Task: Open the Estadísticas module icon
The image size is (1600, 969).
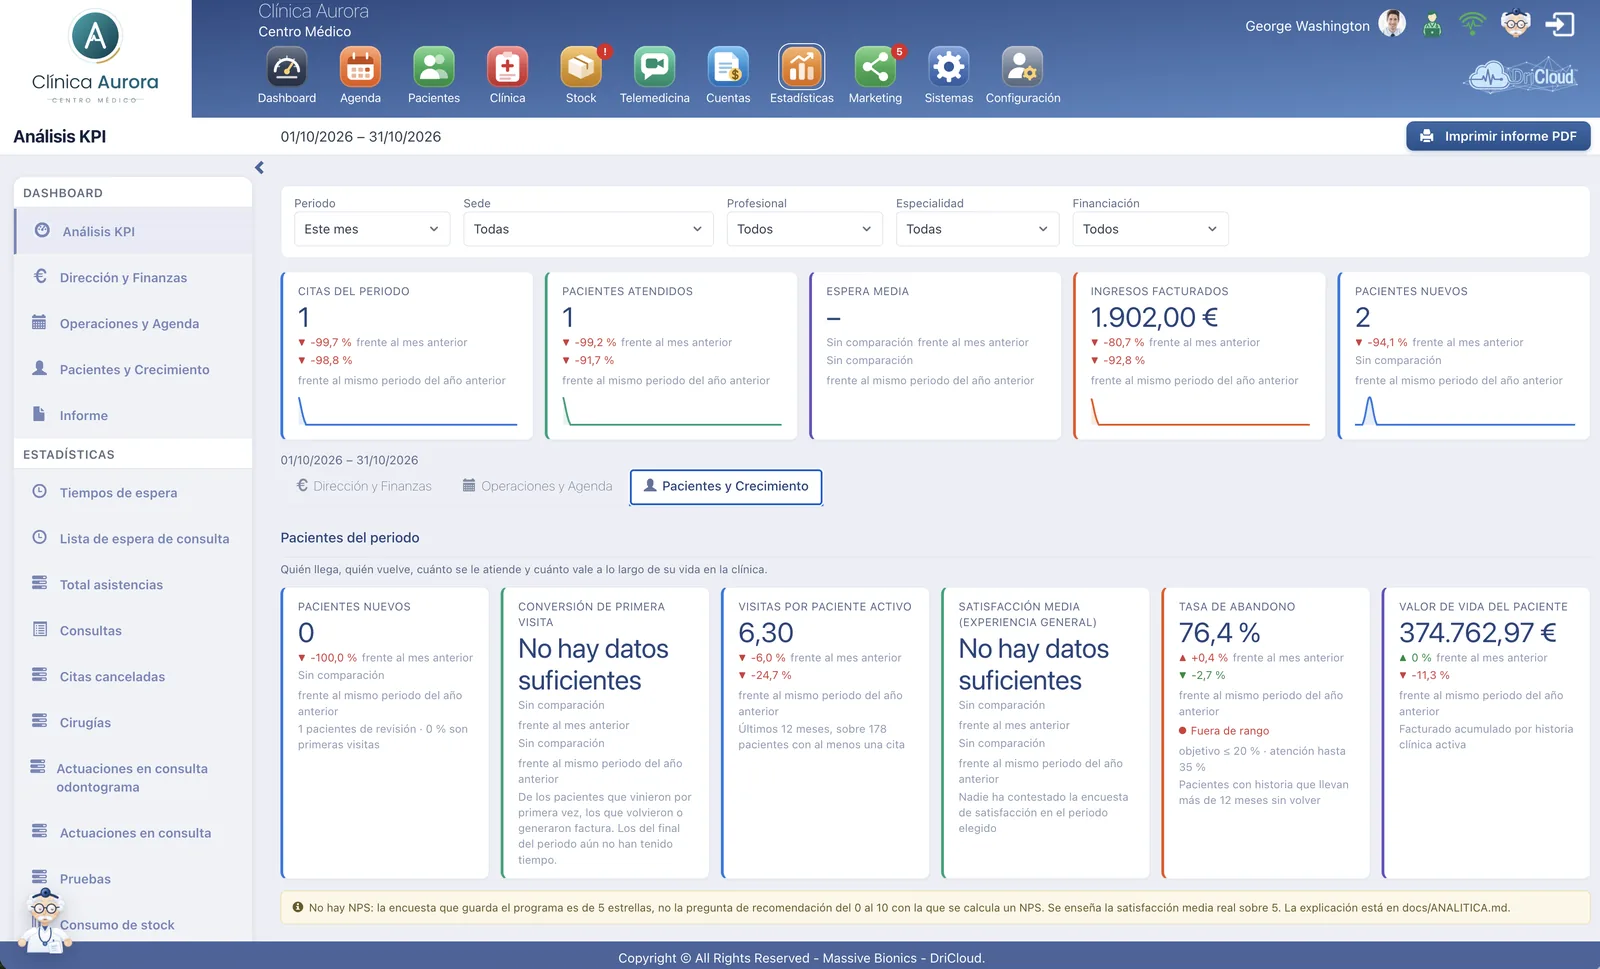Action: 802,68
